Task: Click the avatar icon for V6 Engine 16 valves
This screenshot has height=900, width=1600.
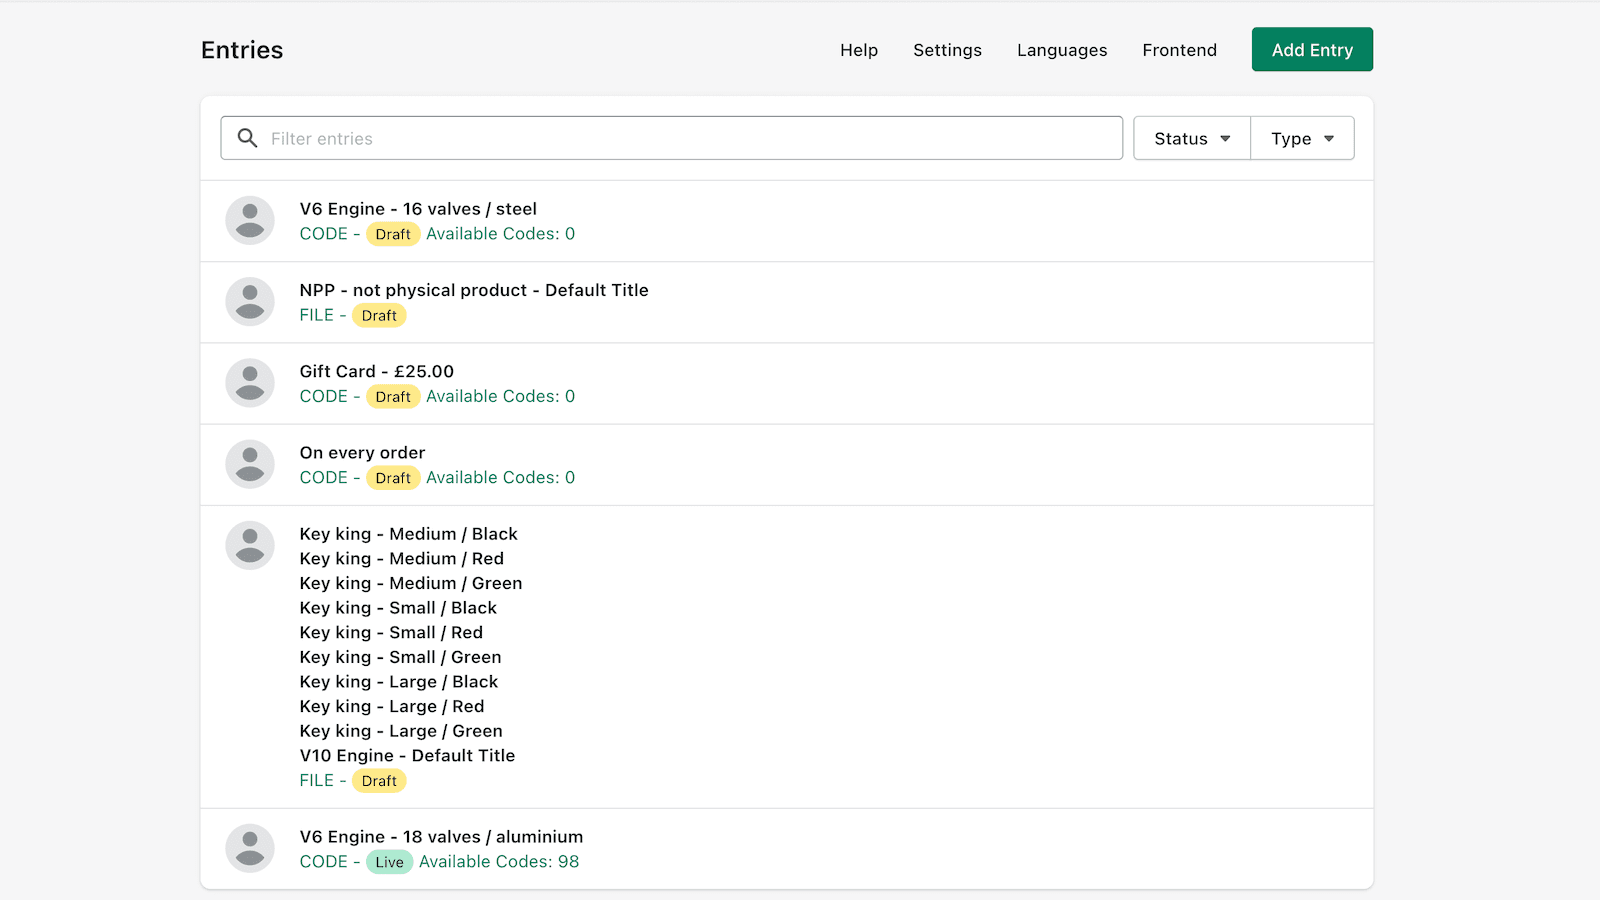Action: click(x=250, y=220)
